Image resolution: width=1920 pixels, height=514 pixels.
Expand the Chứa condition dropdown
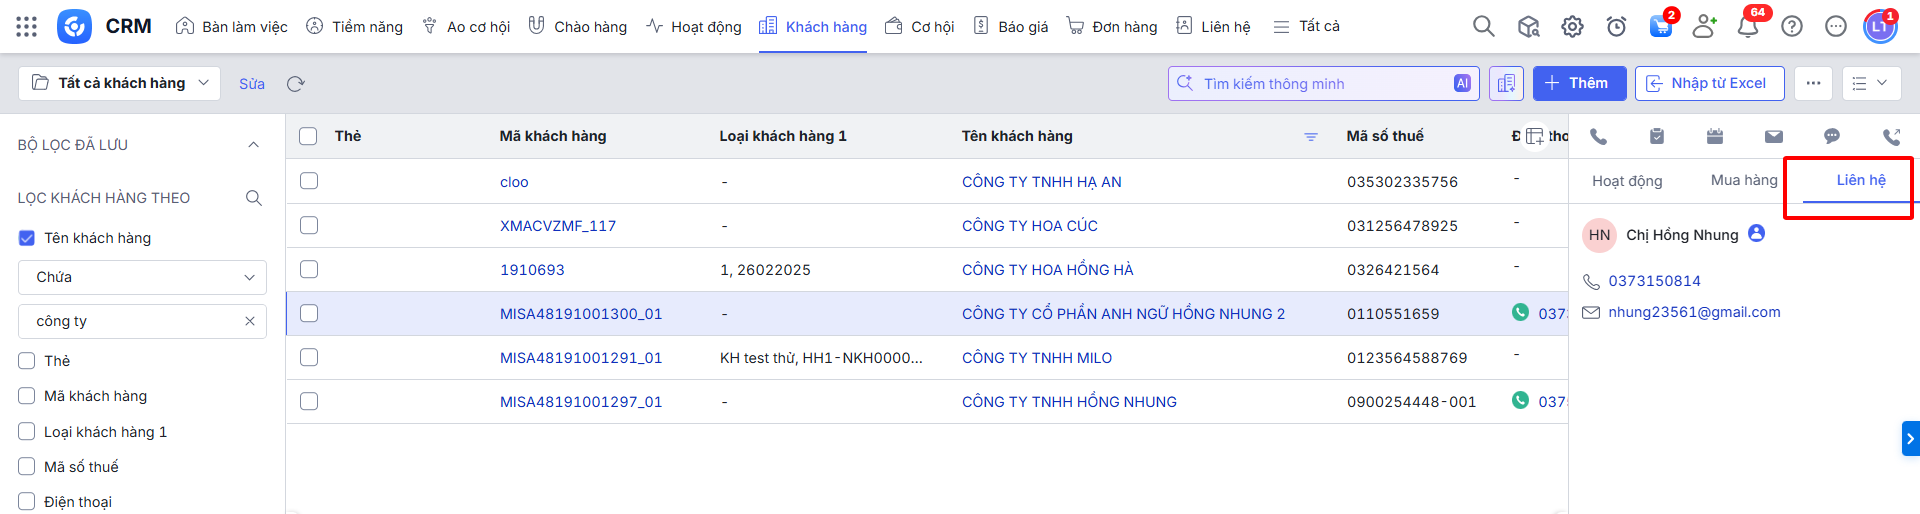coord(142,277)
